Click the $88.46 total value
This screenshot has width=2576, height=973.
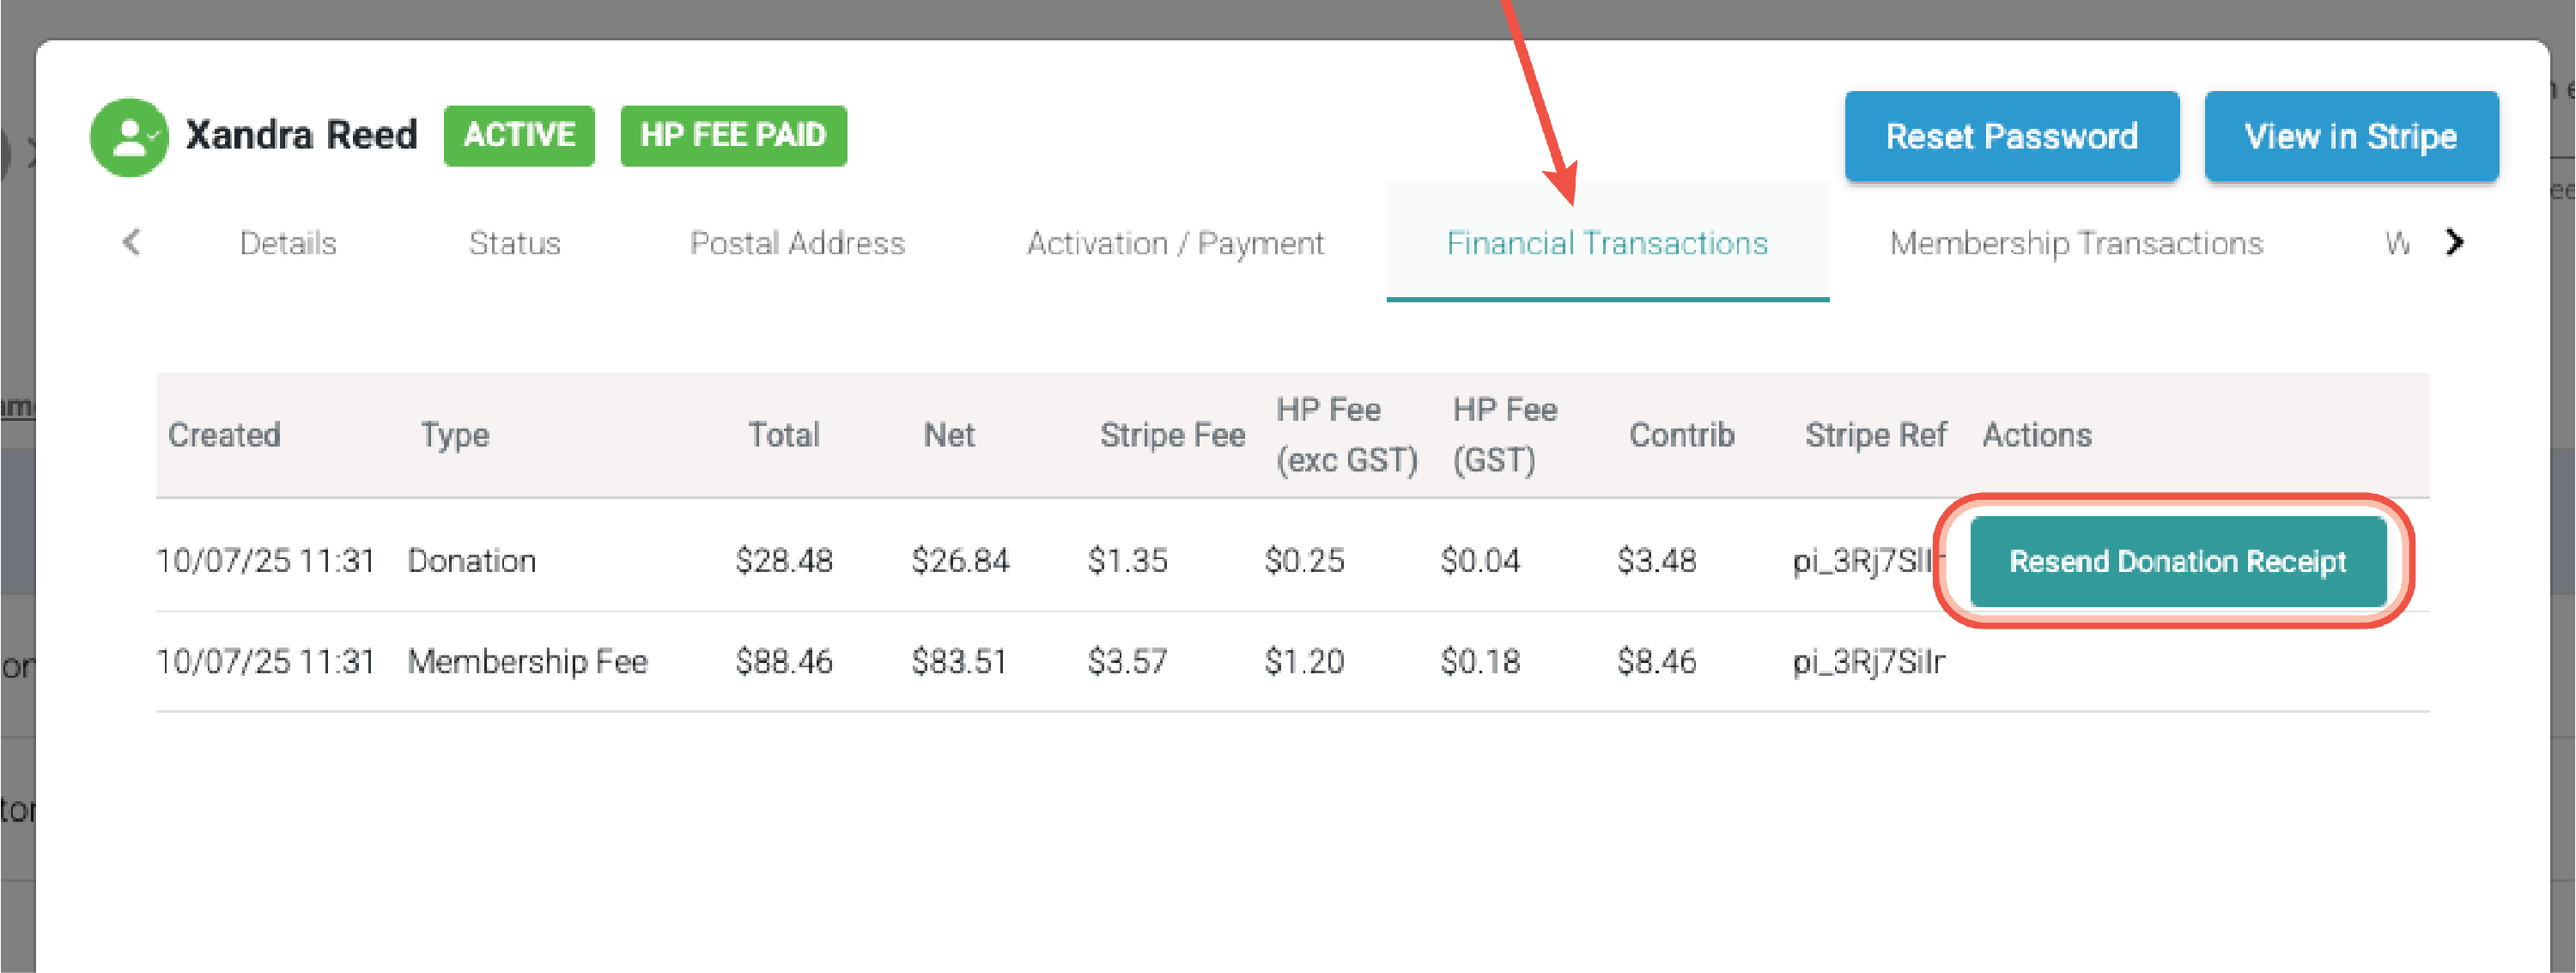[x=784, y=662]
